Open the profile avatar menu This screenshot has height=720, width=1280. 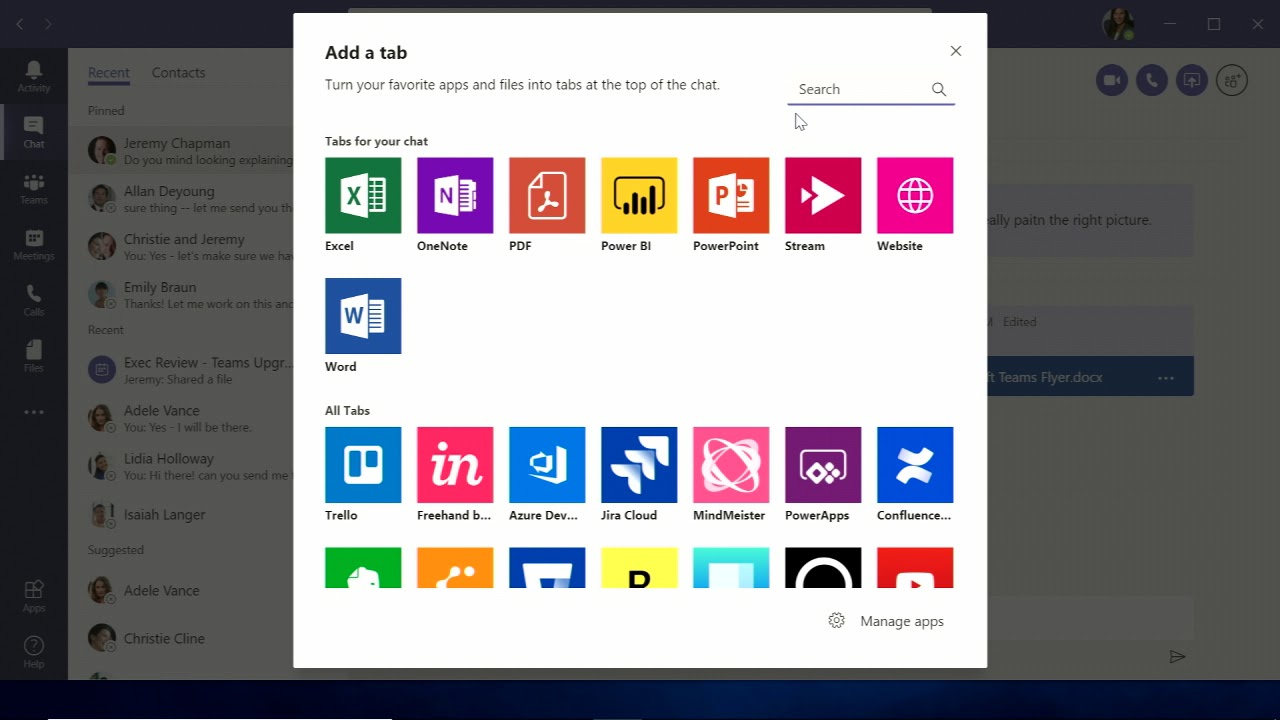[x=1118, y=24]
